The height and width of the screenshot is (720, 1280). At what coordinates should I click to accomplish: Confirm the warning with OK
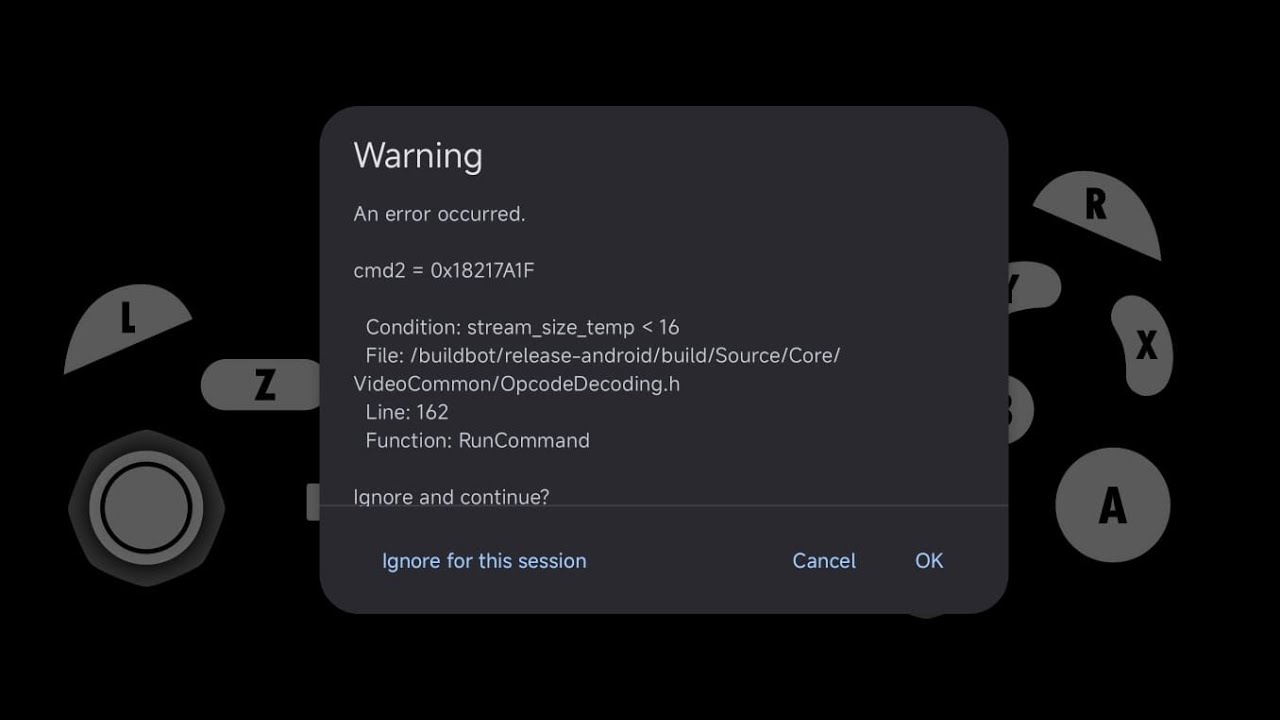tap(929, 561)
